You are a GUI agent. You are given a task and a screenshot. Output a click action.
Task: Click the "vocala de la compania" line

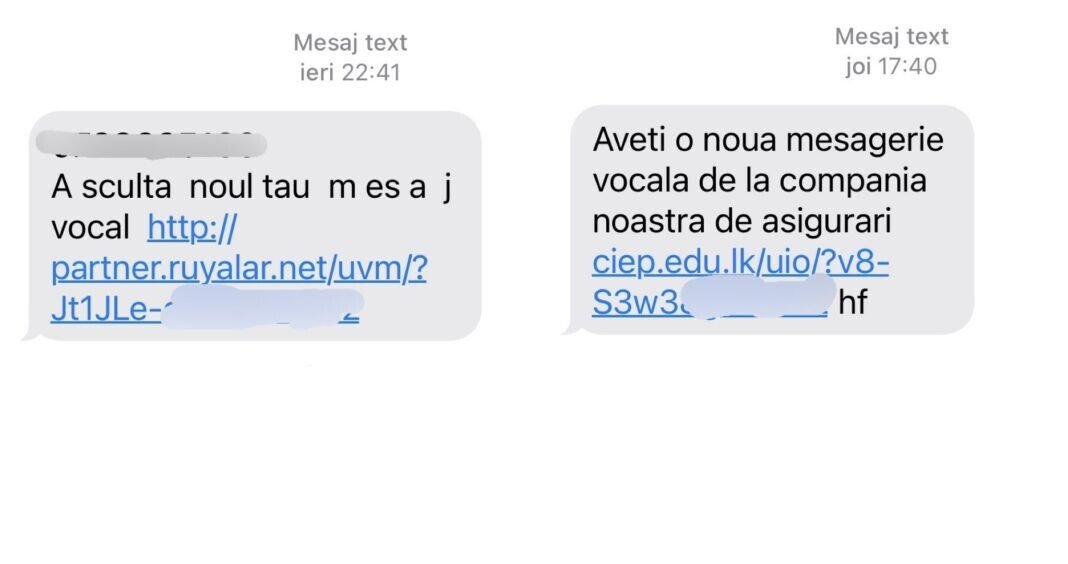759,180
